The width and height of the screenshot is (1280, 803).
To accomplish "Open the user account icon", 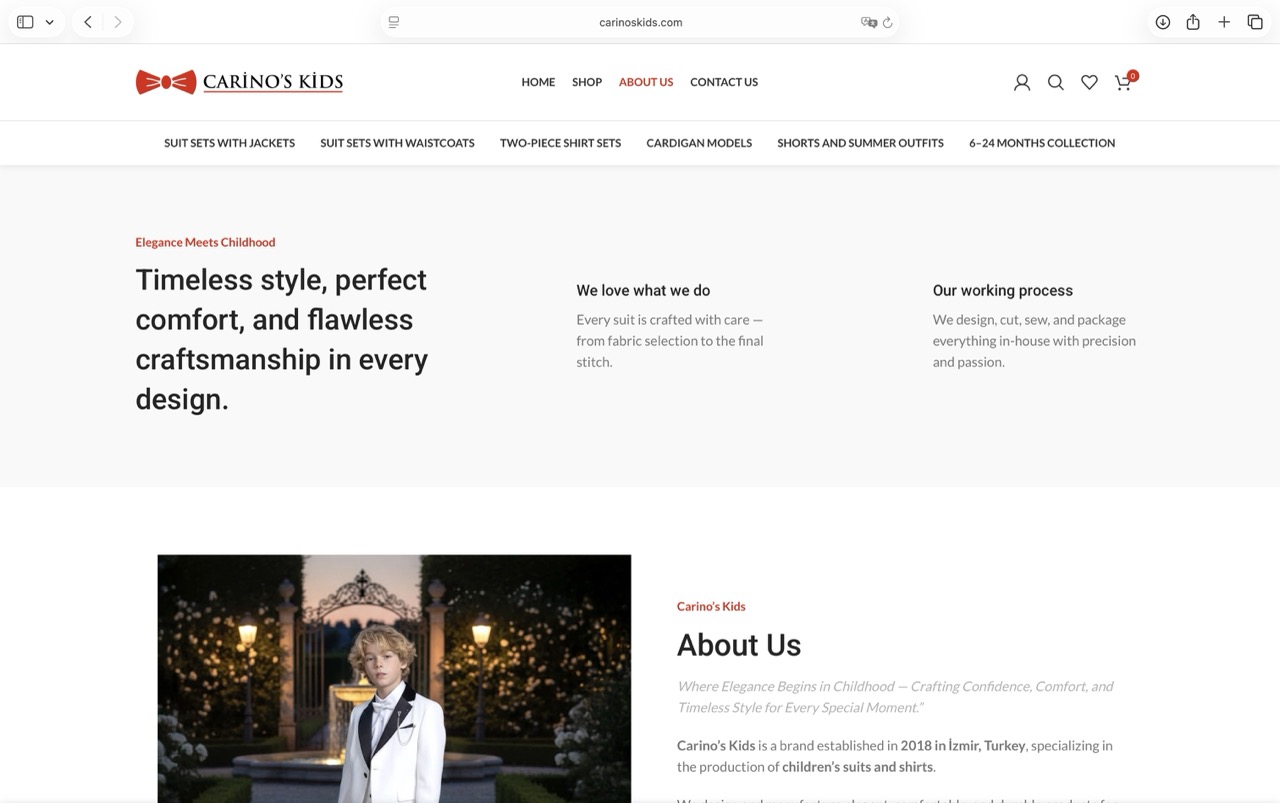I will pos(1021,83).
